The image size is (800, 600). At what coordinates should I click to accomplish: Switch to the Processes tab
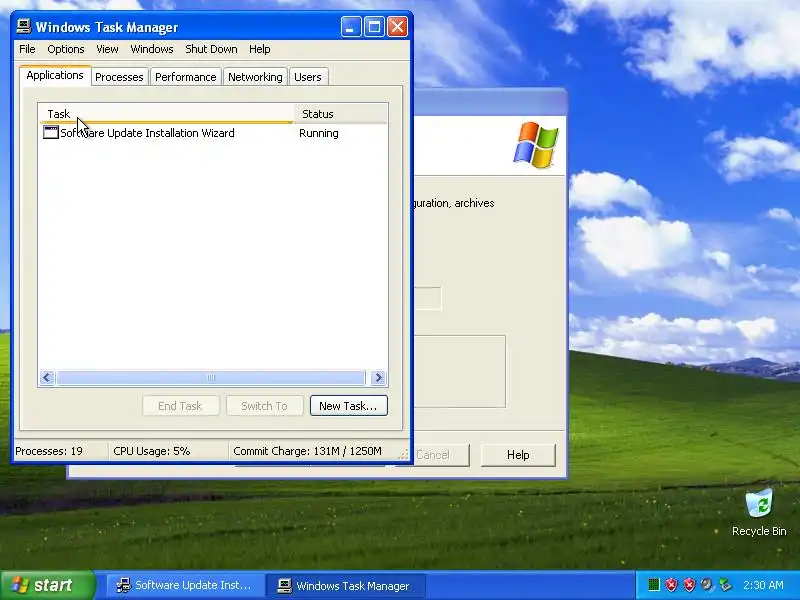tap(119, 77)
